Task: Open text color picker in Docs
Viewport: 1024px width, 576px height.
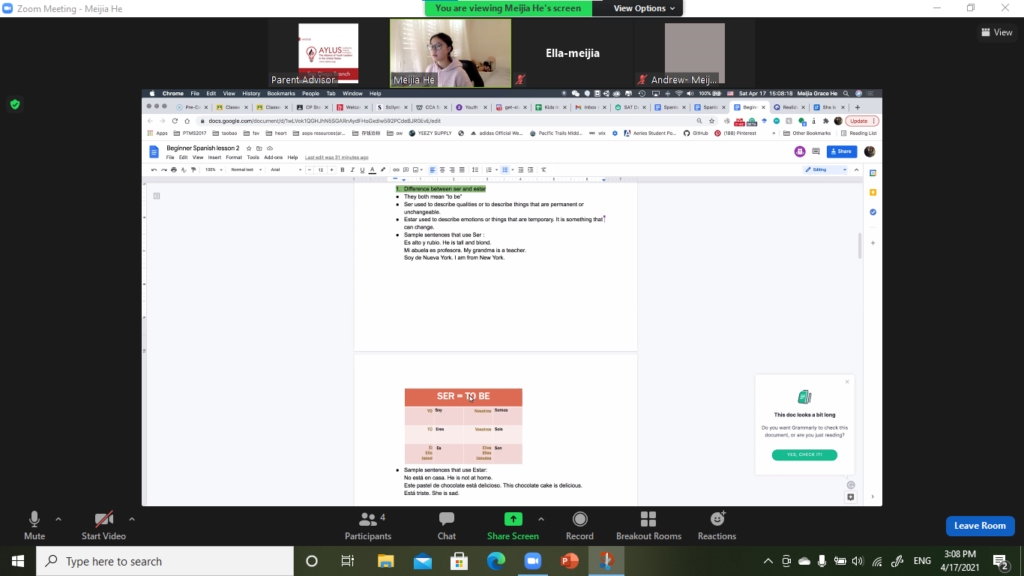Action: [372, 170]
